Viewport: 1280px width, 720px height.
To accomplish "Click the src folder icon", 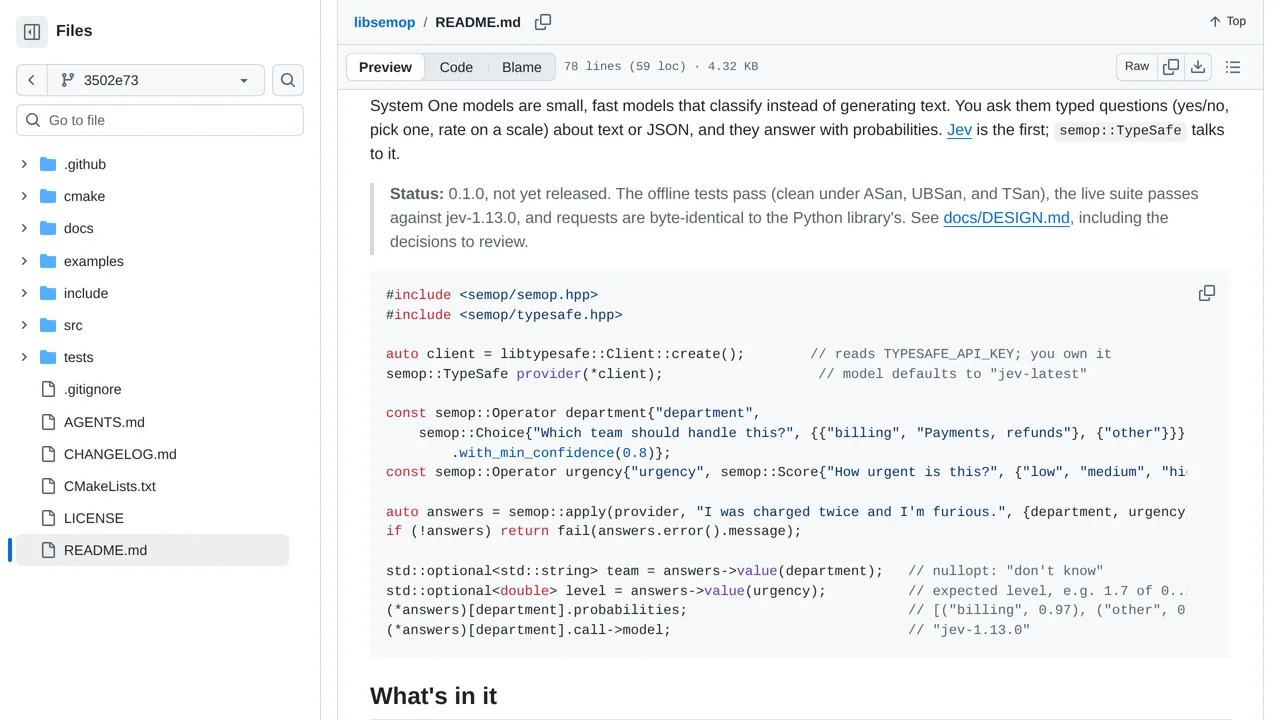I will tap(48, 325).
